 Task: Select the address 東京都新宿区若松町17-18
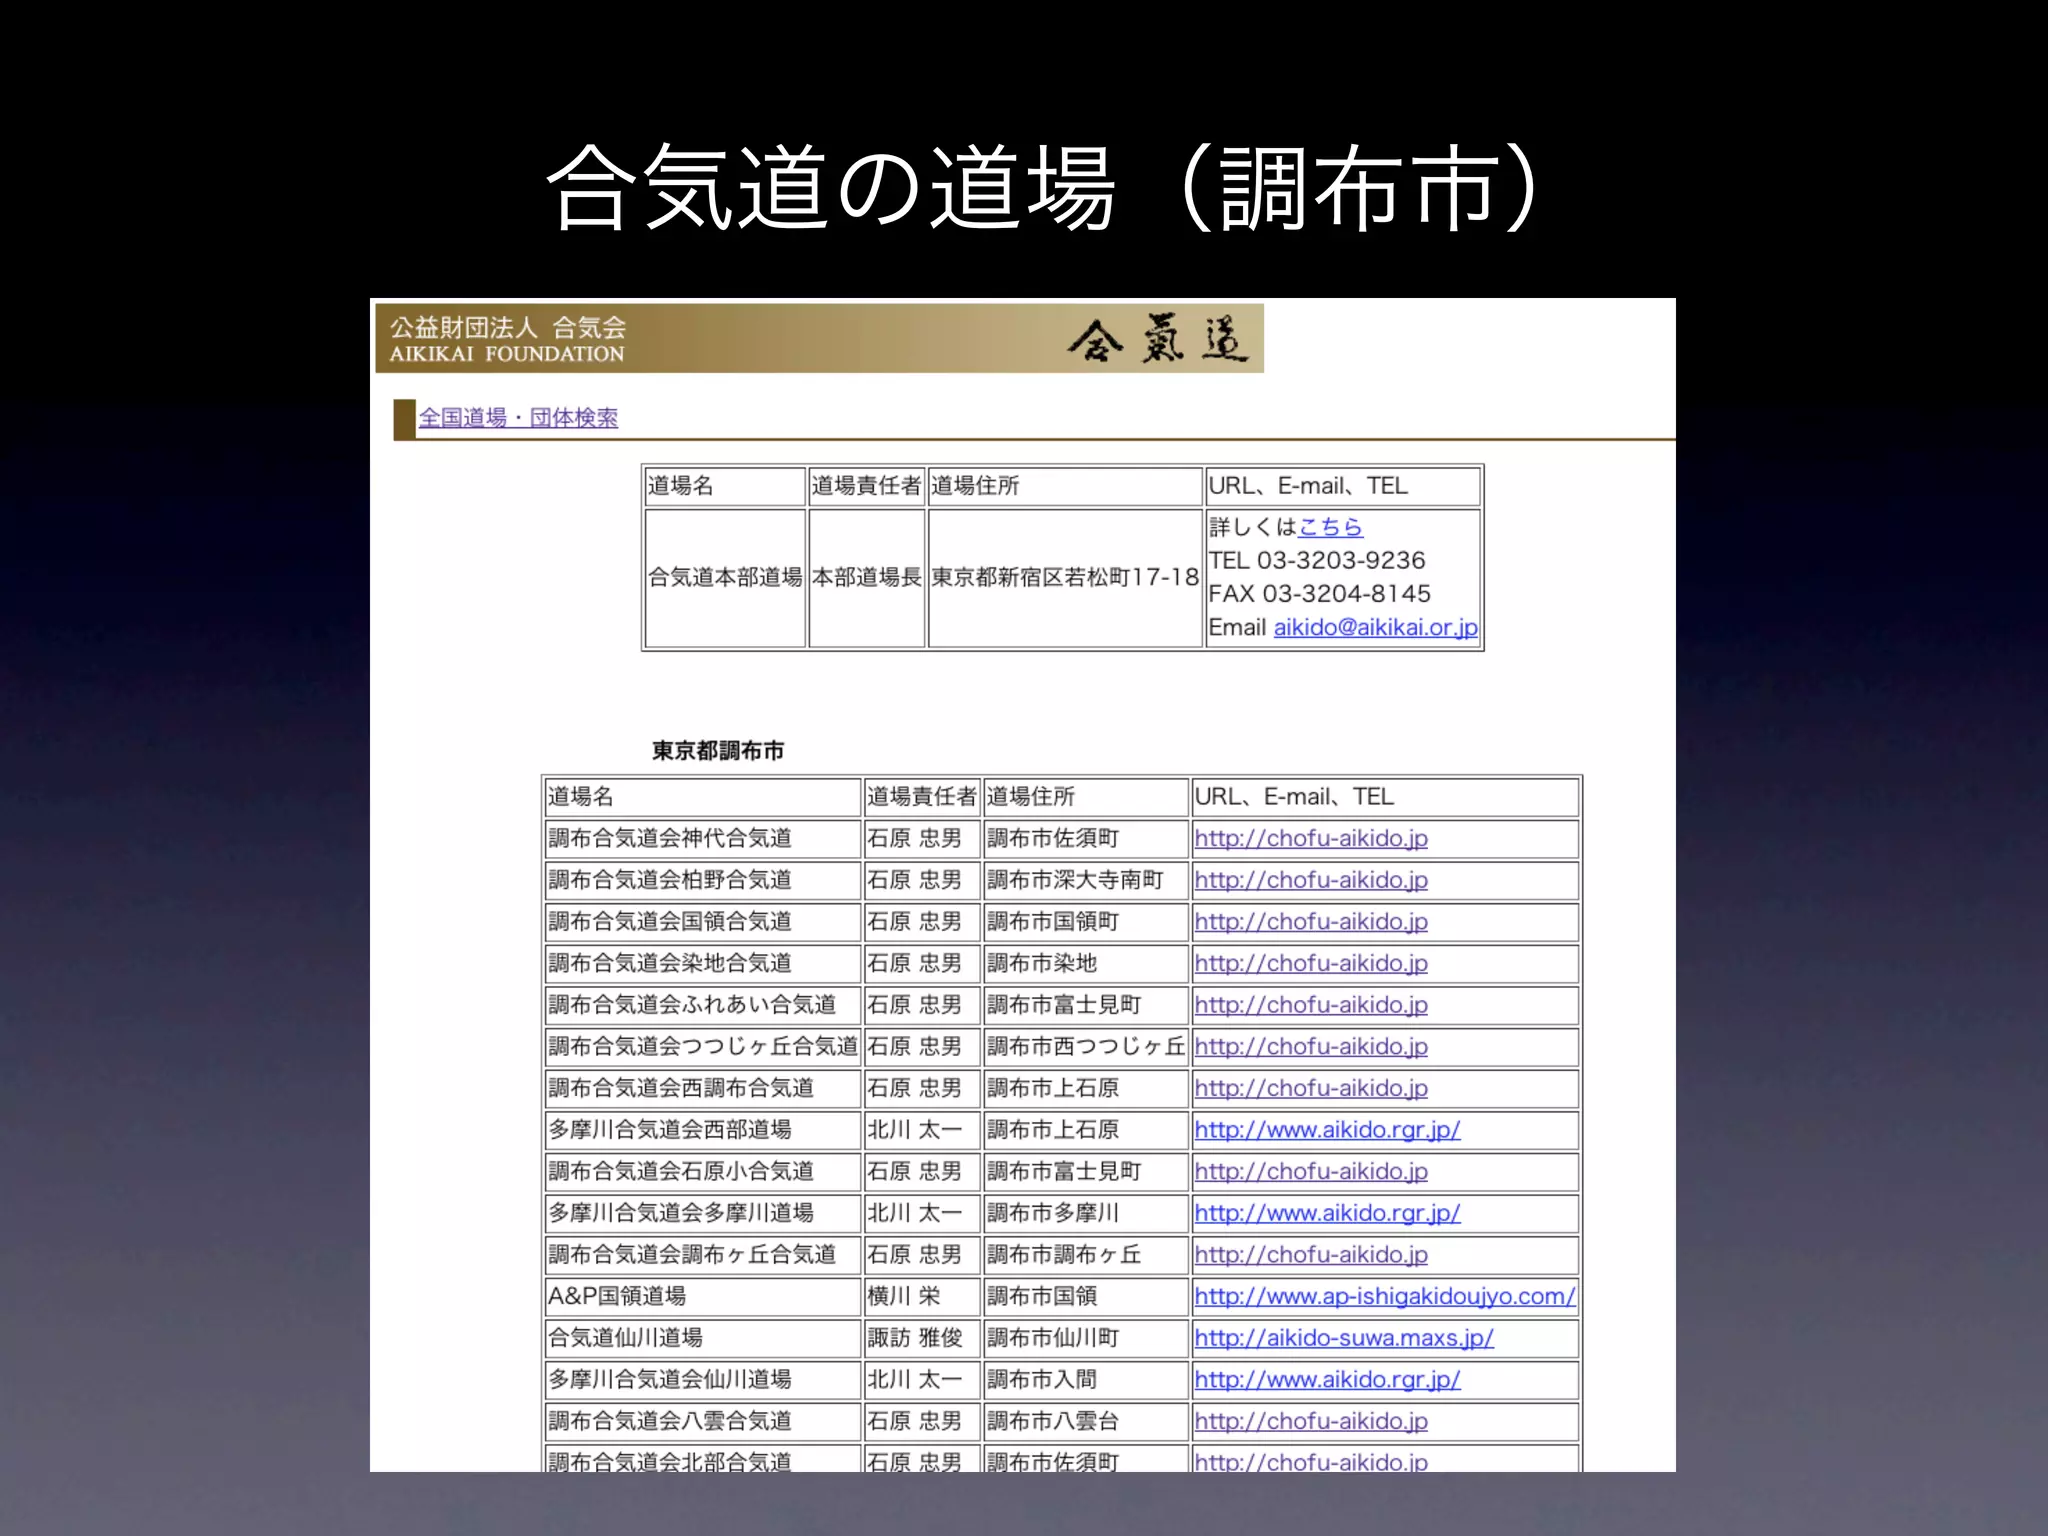(1065, 578)
